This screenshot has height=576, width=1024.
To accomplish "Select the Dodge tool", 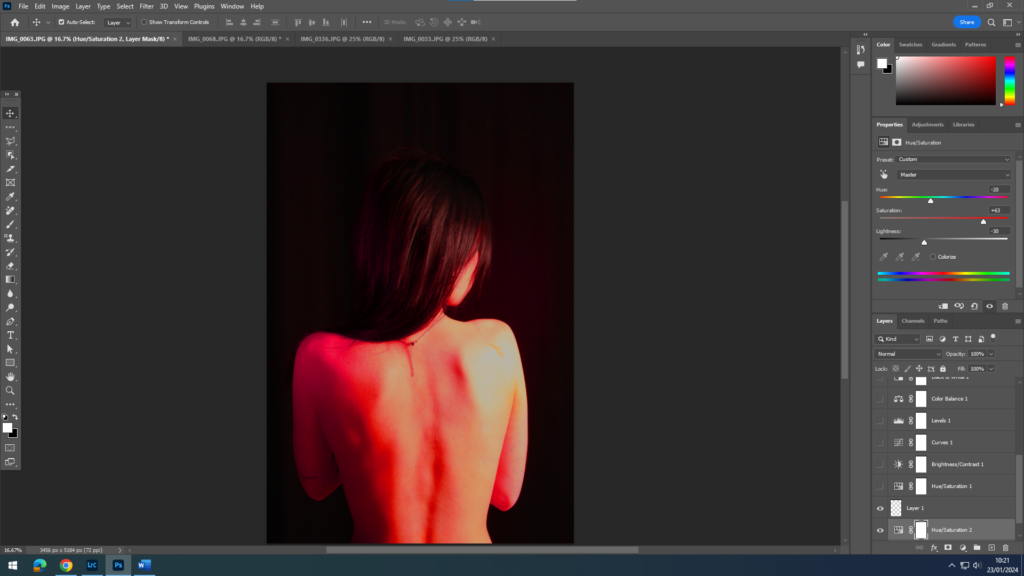I will (10, 308).
